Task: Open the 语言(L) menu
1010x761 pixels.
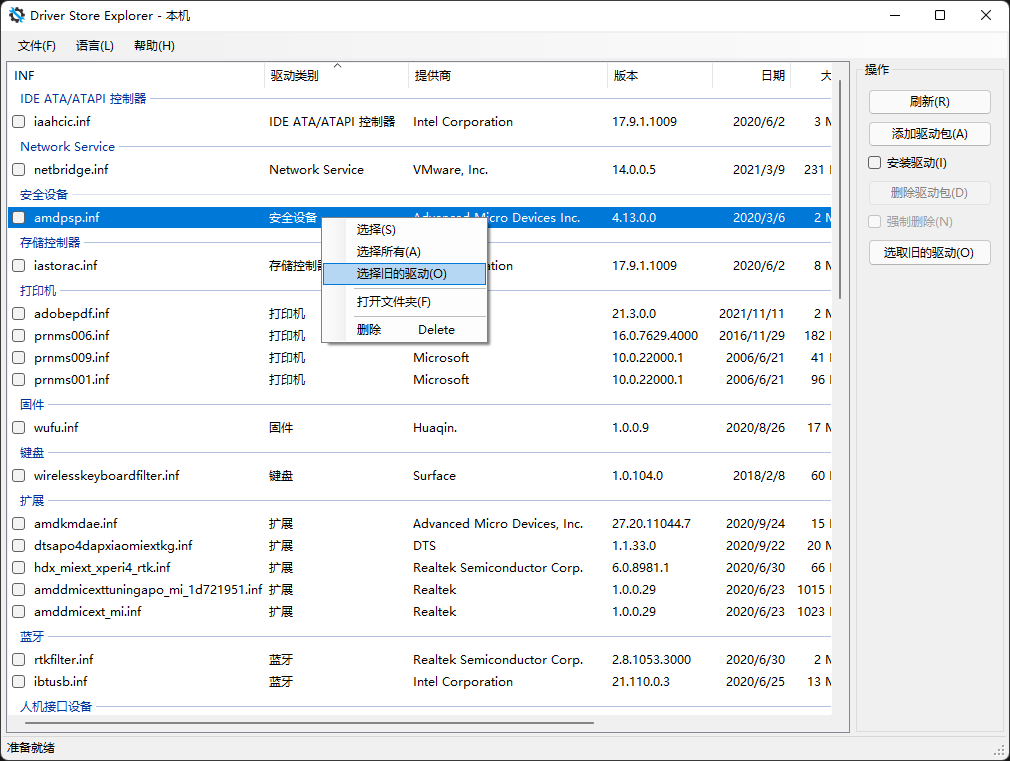Action: coord(95,46)
